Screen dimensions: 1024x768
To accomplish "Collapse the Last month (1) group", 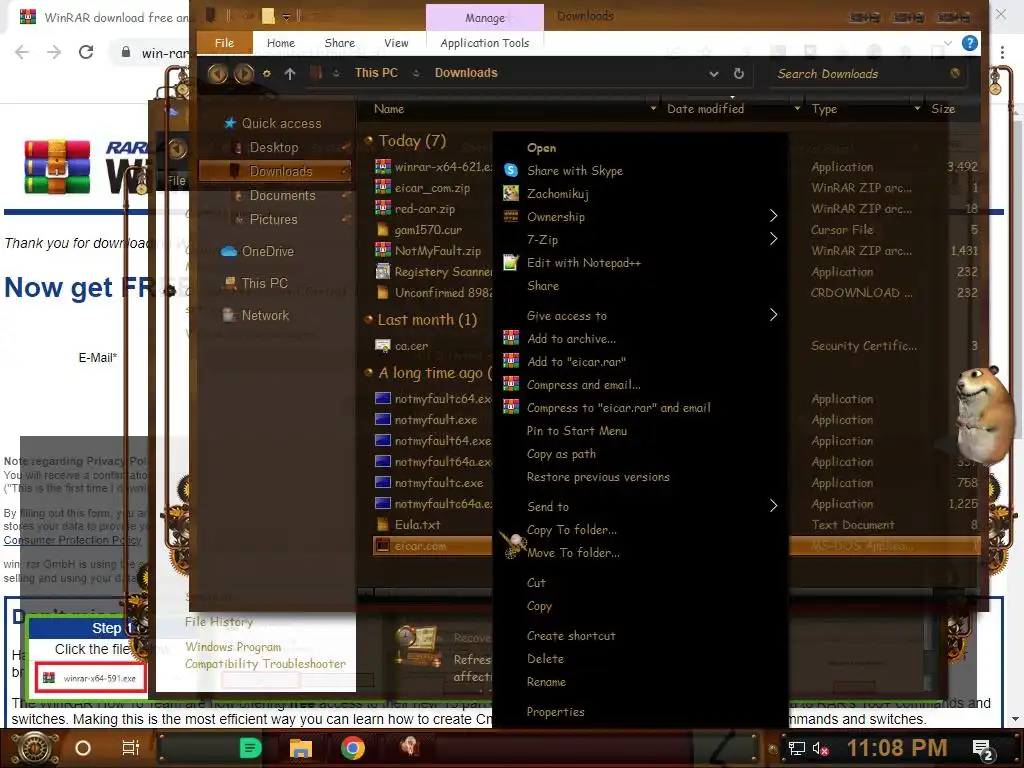I will [x=368, y=319].
